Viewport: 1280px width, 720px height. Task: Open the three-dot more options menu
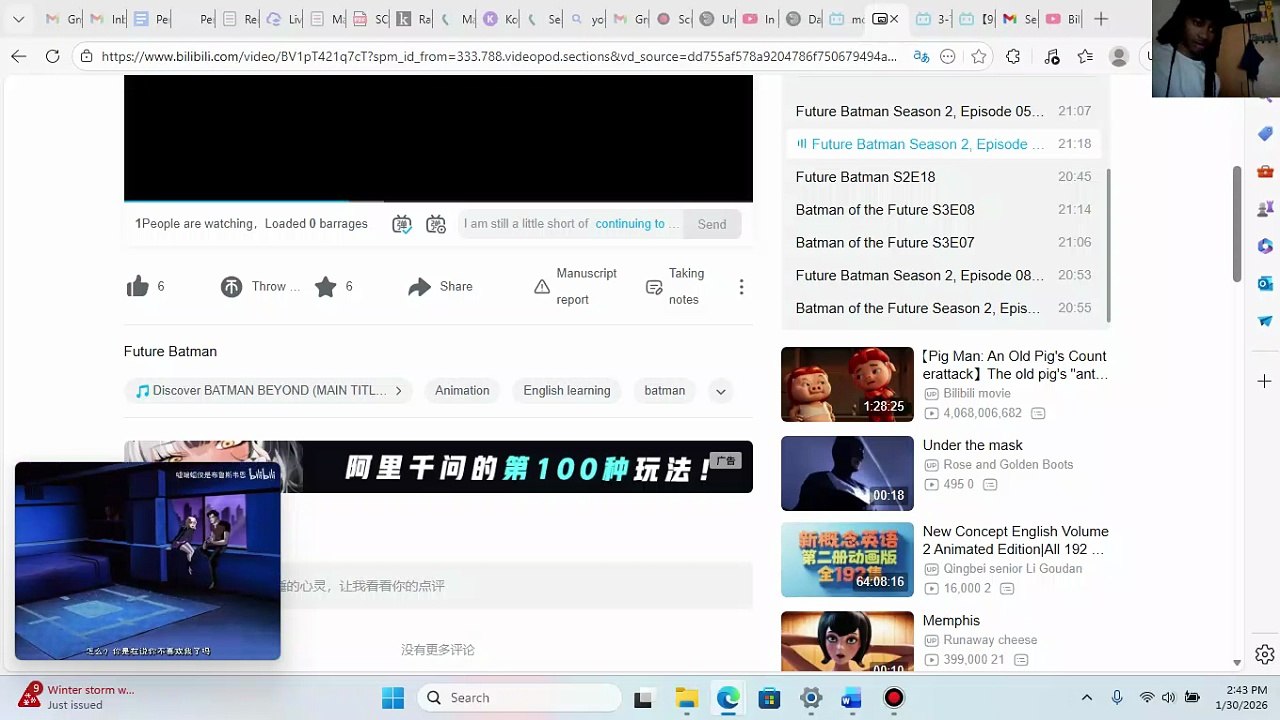[741, 287]
